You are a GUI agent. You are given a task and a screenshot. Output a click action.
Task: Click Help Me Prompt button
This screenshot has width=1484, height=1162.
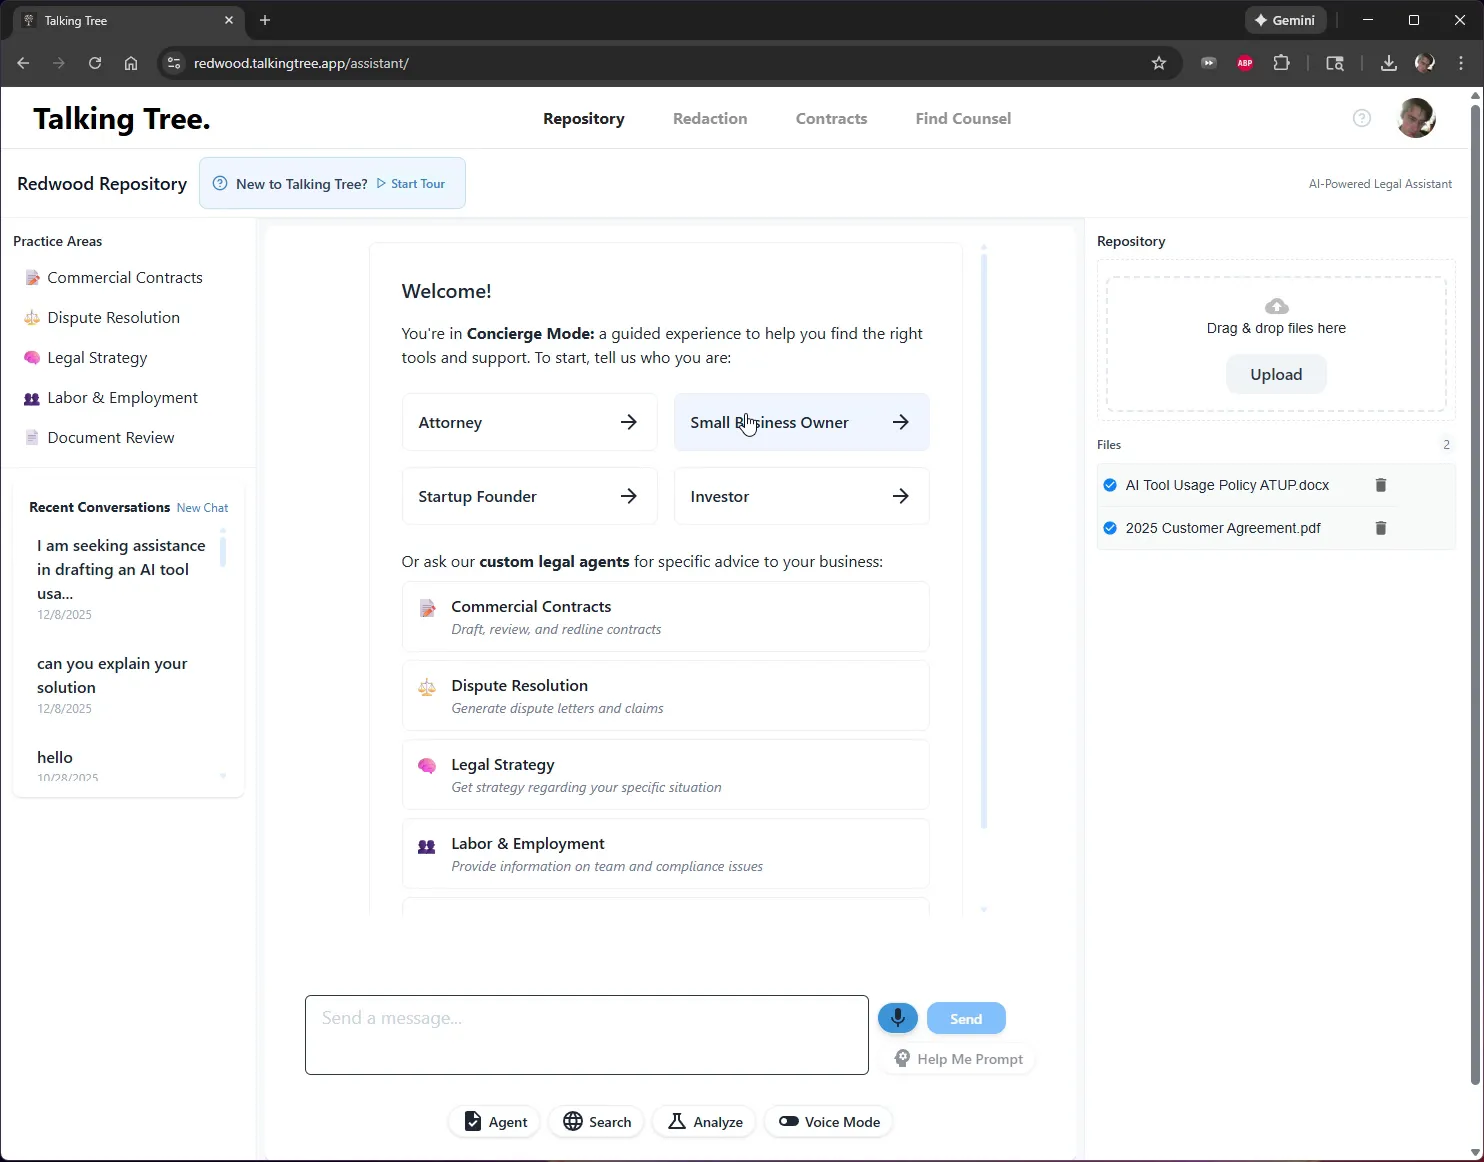[x=958, y=1059]
